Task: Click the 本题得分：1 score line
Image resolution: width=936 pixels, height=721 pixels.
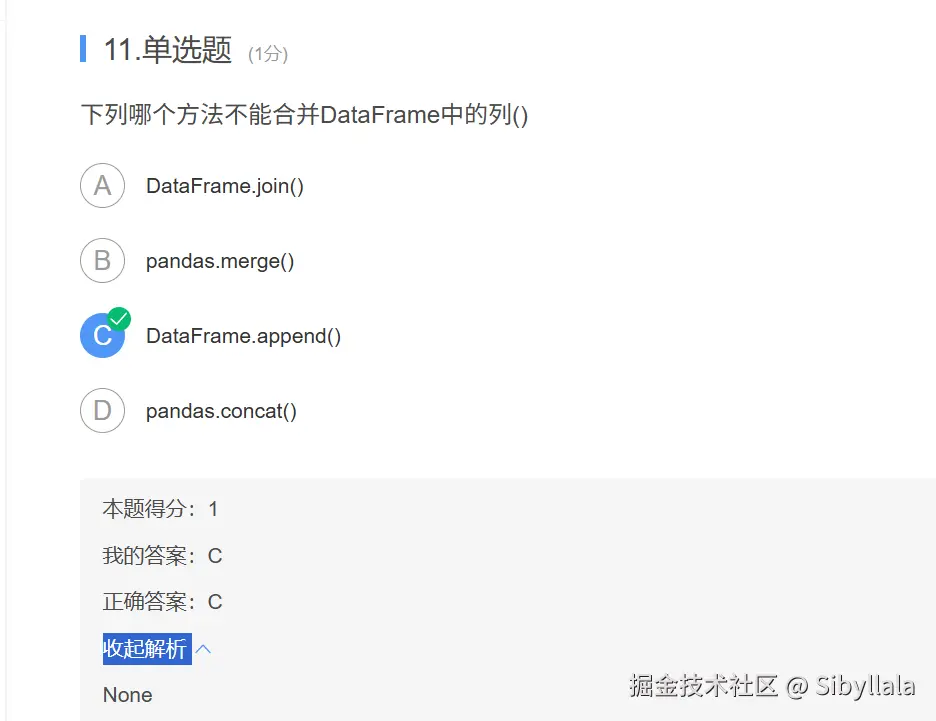Action: pyautogui.click(x=160, y=509)
